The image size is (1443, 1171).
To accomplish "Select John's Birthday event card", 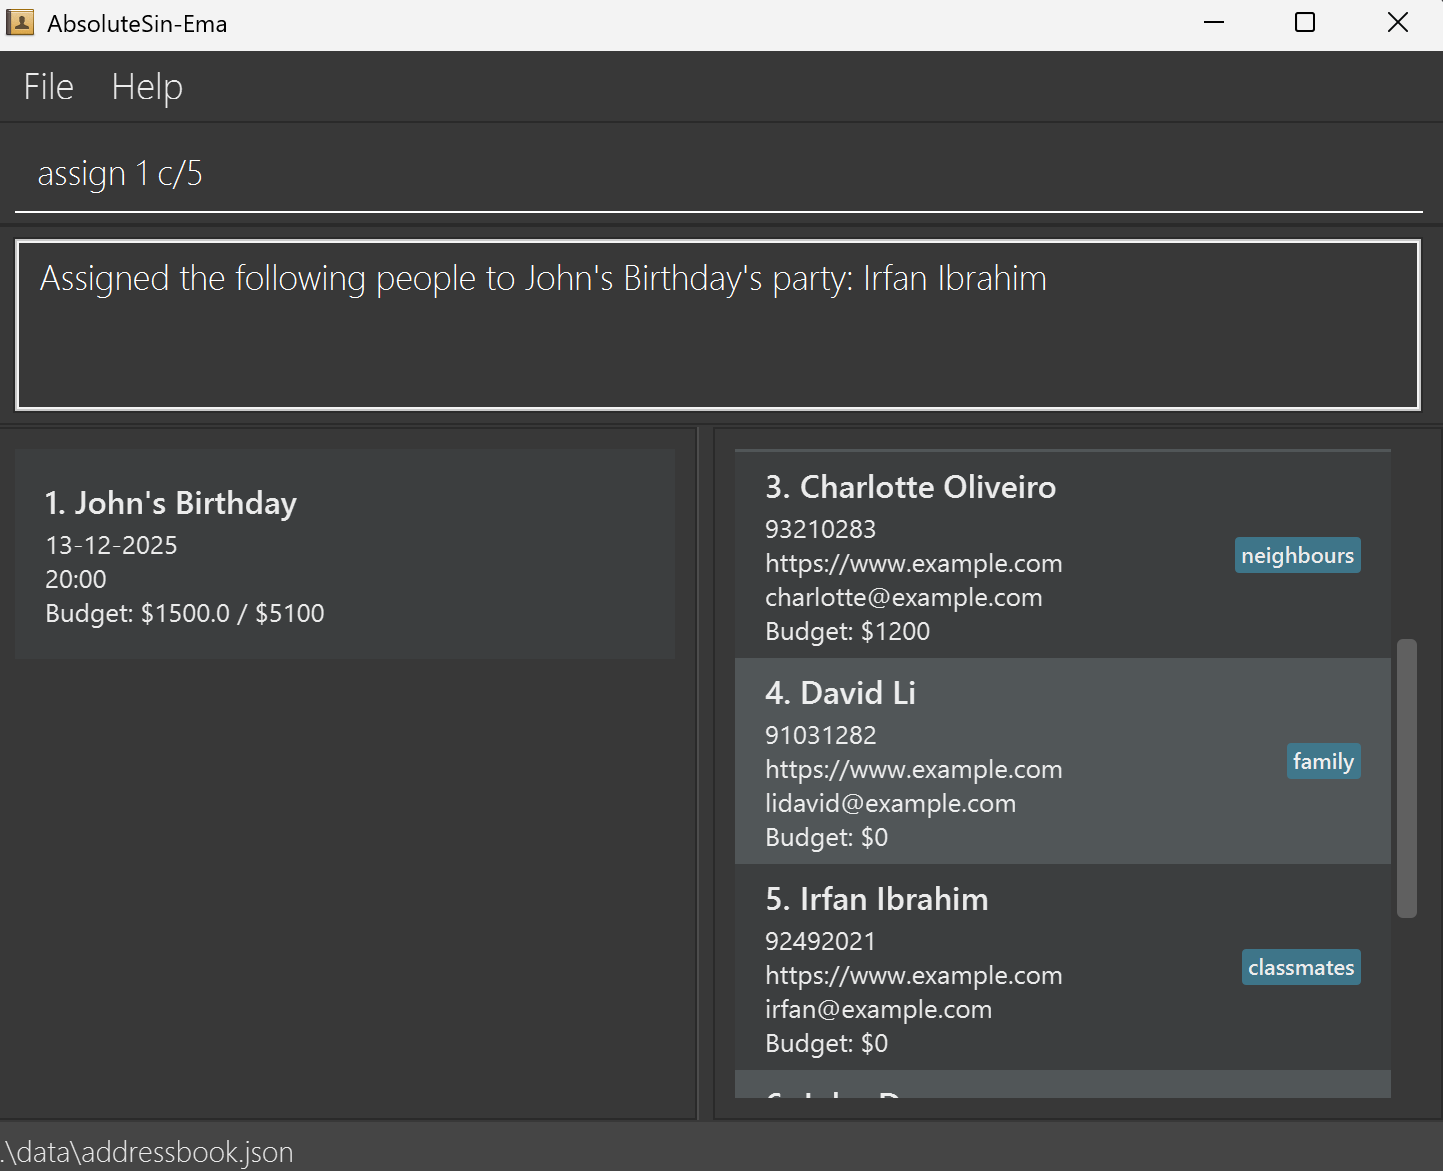I will pos(344,554).
